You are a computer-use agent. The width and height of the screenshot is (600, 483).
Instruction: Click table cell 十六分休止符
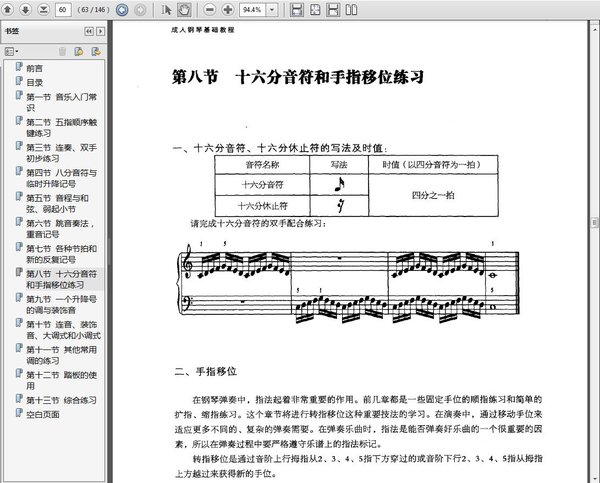tap(262, 206)
